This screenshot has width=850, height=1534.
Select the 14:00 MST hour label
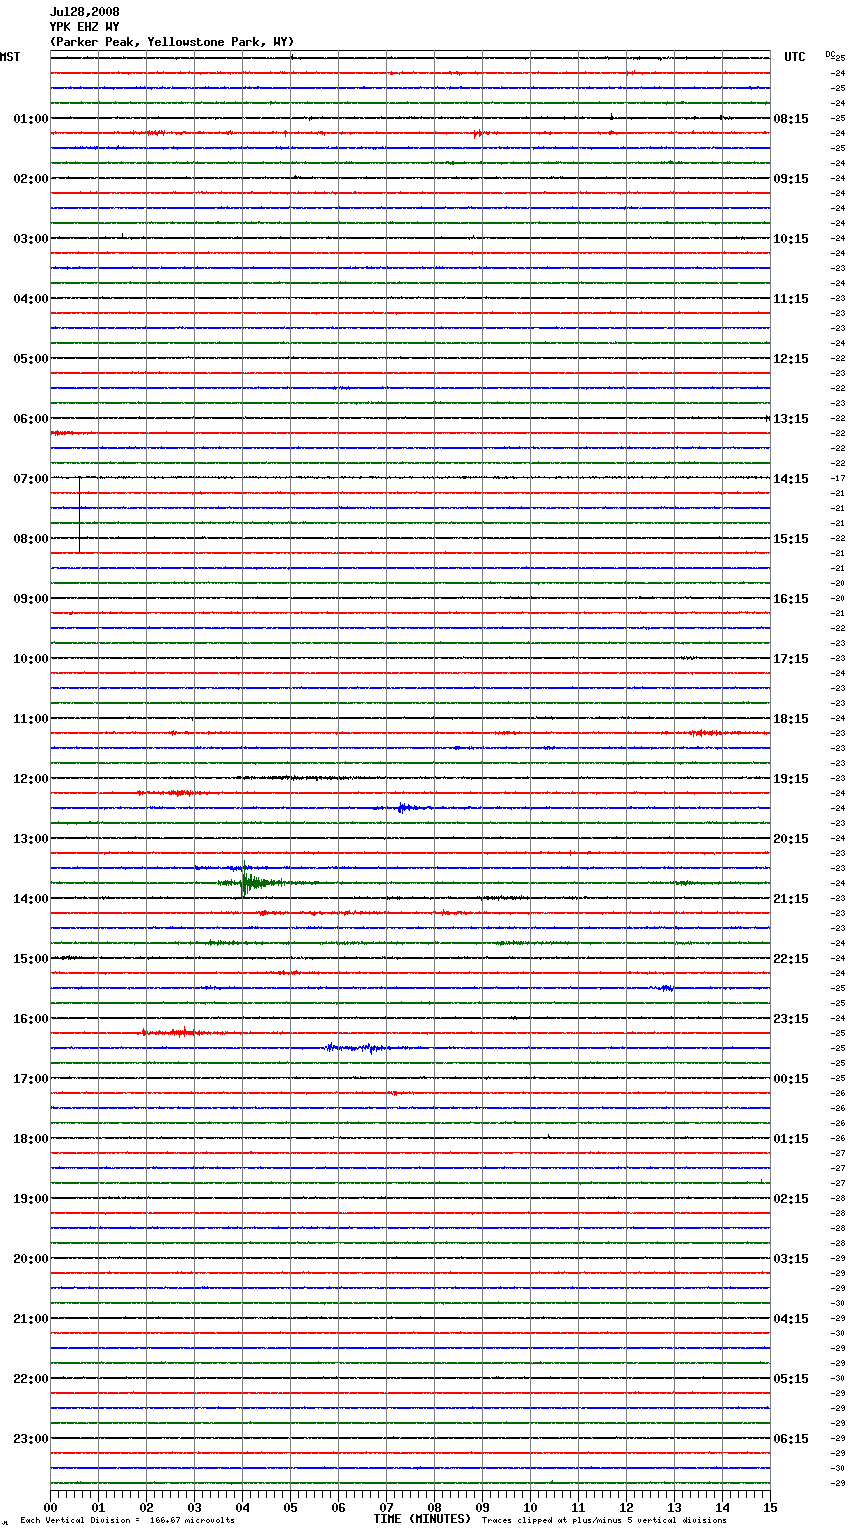(x=30, y=899)
